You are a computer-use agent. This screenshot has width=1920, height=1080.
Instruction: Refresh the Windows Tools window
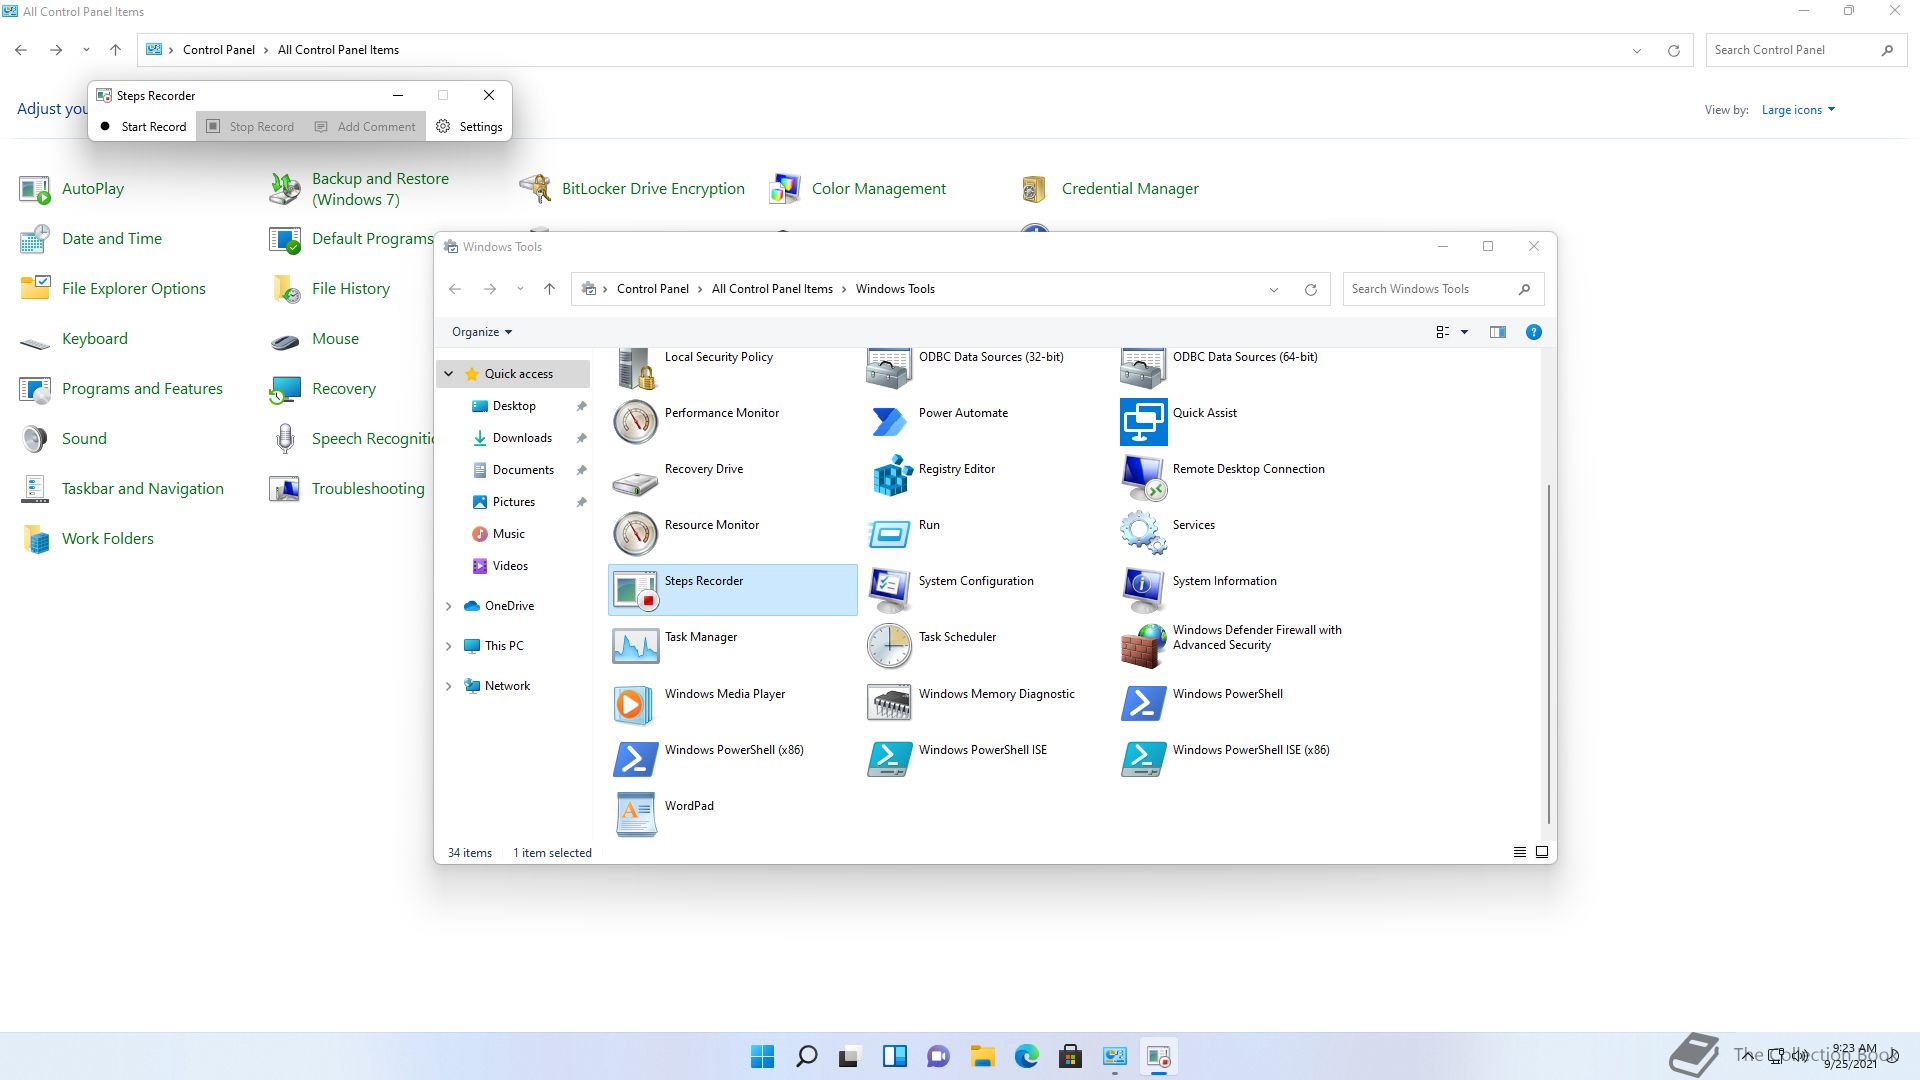pyautogui.click(x=1310, y=289)
